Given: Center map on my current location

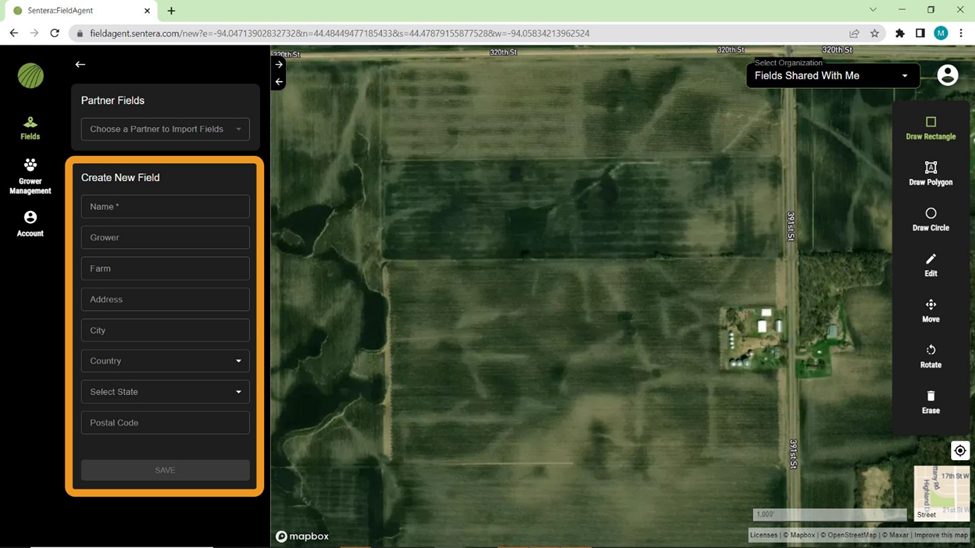Looking at the screenshot, I should pyautogui.click(x=959, y=451).
